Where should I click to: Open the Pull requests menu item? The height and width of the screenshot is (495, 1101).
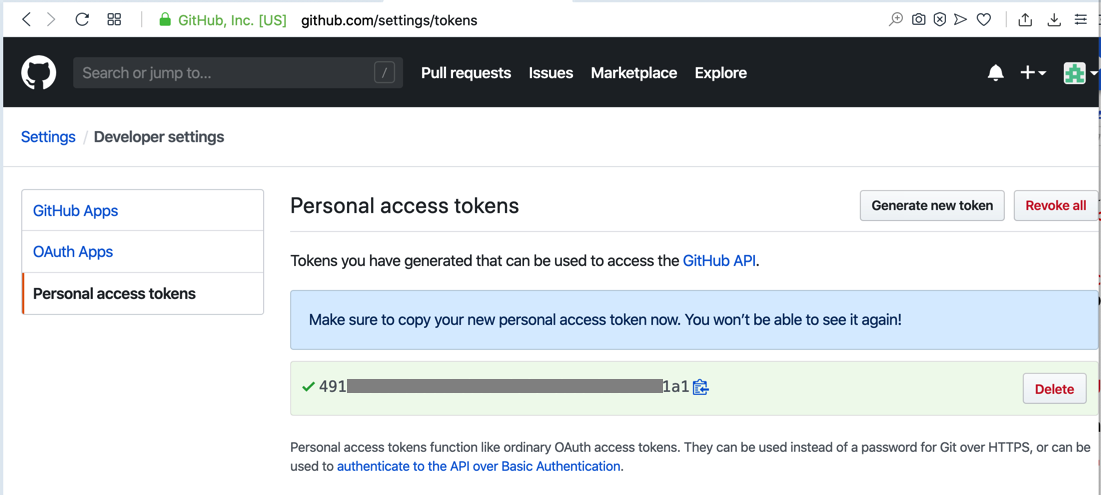tap(466, 73)
